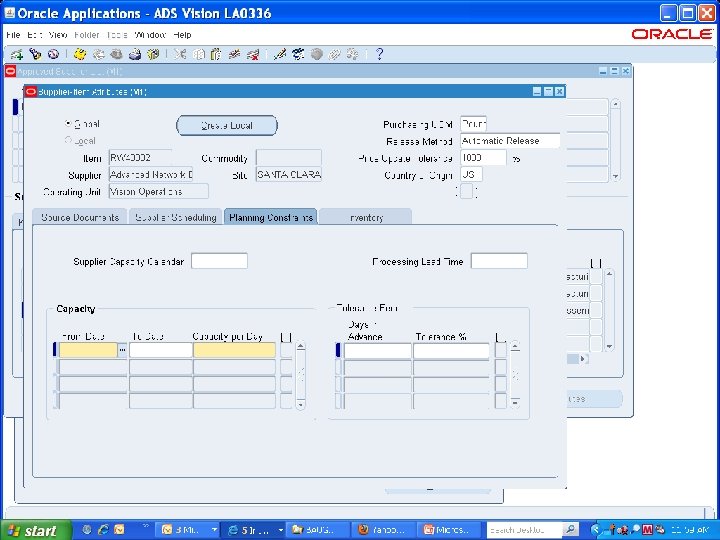Screen dimensions: 720x540
Task: Click Tolerance Fences scroll down arrow
Action: [x=515, y=404]
